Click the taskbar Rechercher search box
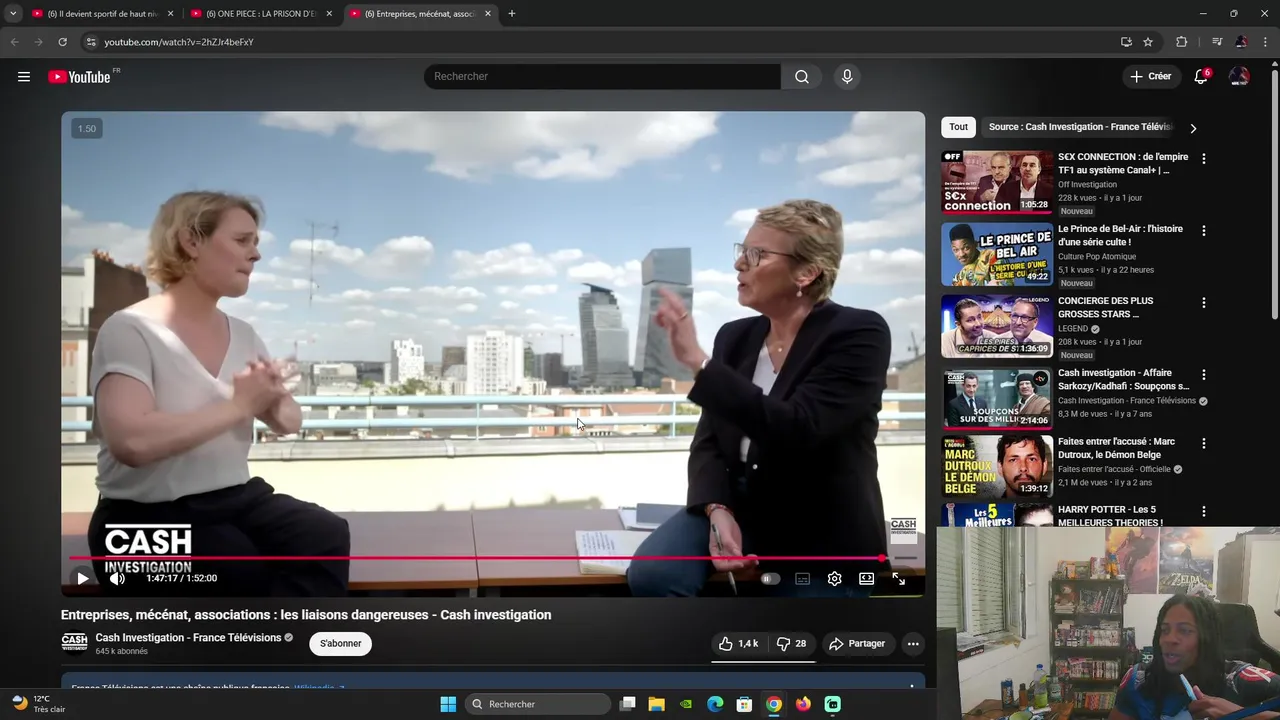 click(x=538, y=704)
